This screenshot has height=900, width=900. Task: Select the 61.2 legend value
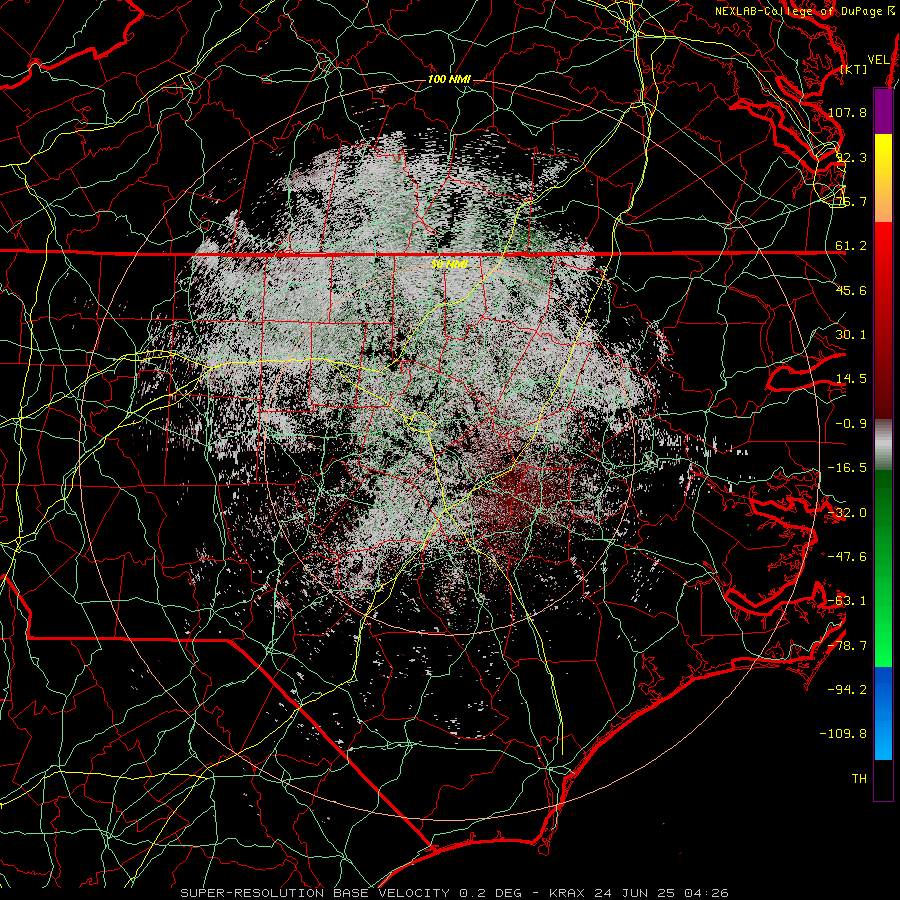tap(851, 246)
